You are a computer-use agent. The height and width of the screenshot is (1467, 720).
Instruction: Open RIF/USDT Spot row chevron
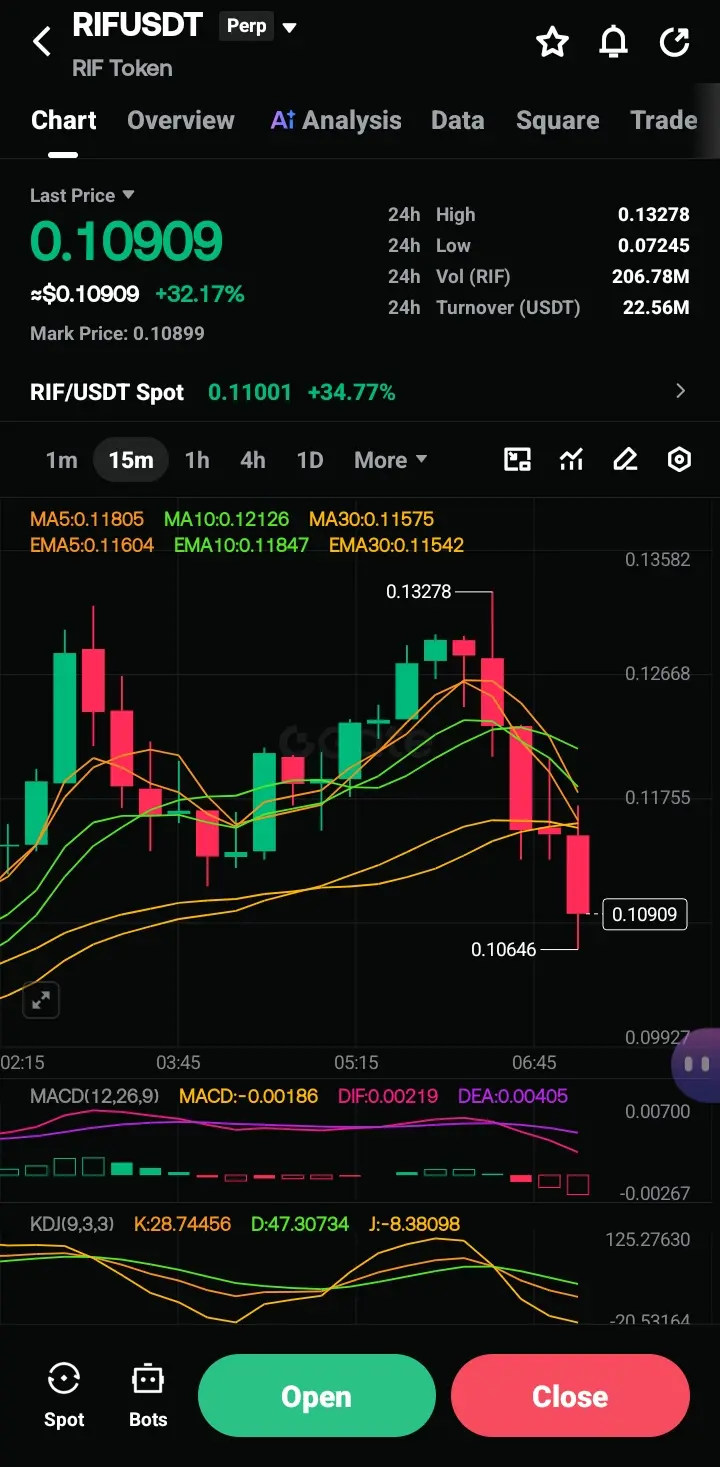(x=681, y=391)
